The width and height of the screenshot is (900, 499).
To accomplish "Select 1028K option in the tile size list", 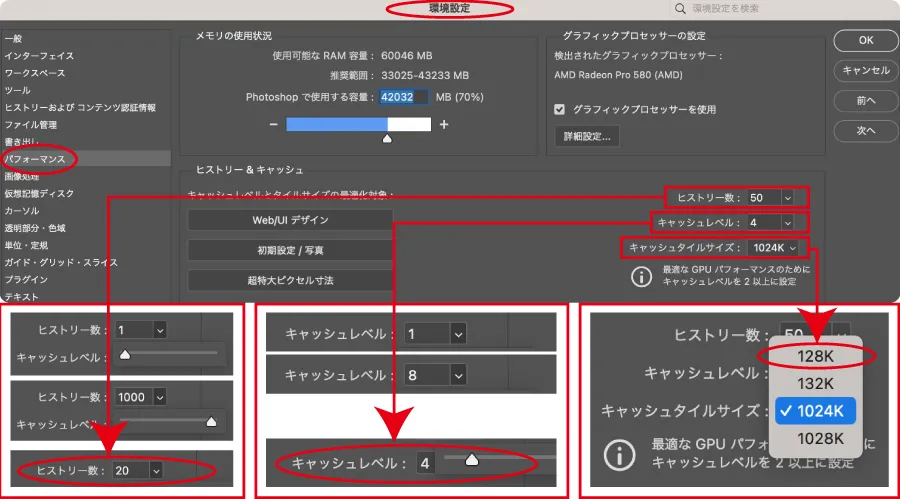I will point(818,438).
